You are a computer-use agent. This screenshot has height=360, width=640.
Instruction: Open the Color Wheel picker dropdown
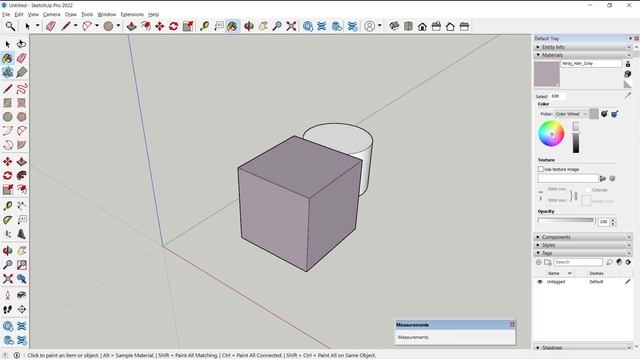click(571, 114)
